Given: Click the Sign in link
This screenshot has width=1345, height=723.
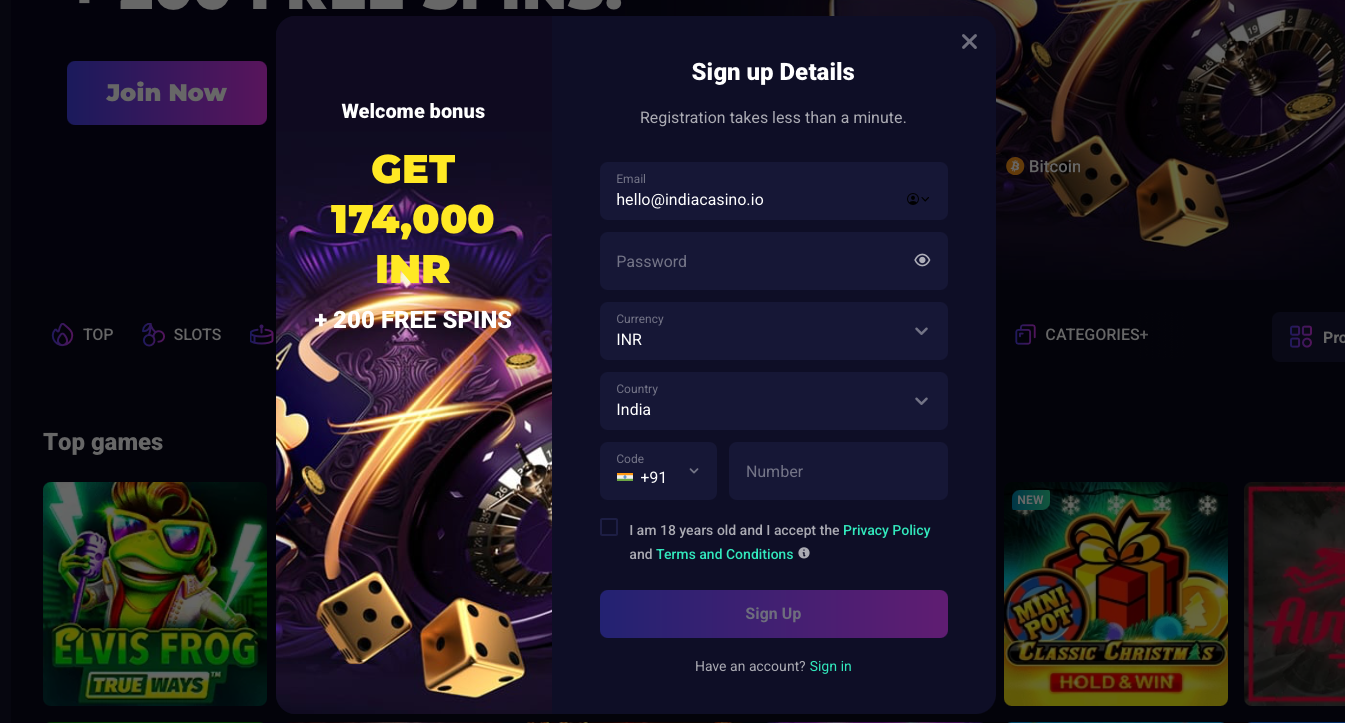Looking at the screenshot, I should pyautogui.click(x=830, y=666).
